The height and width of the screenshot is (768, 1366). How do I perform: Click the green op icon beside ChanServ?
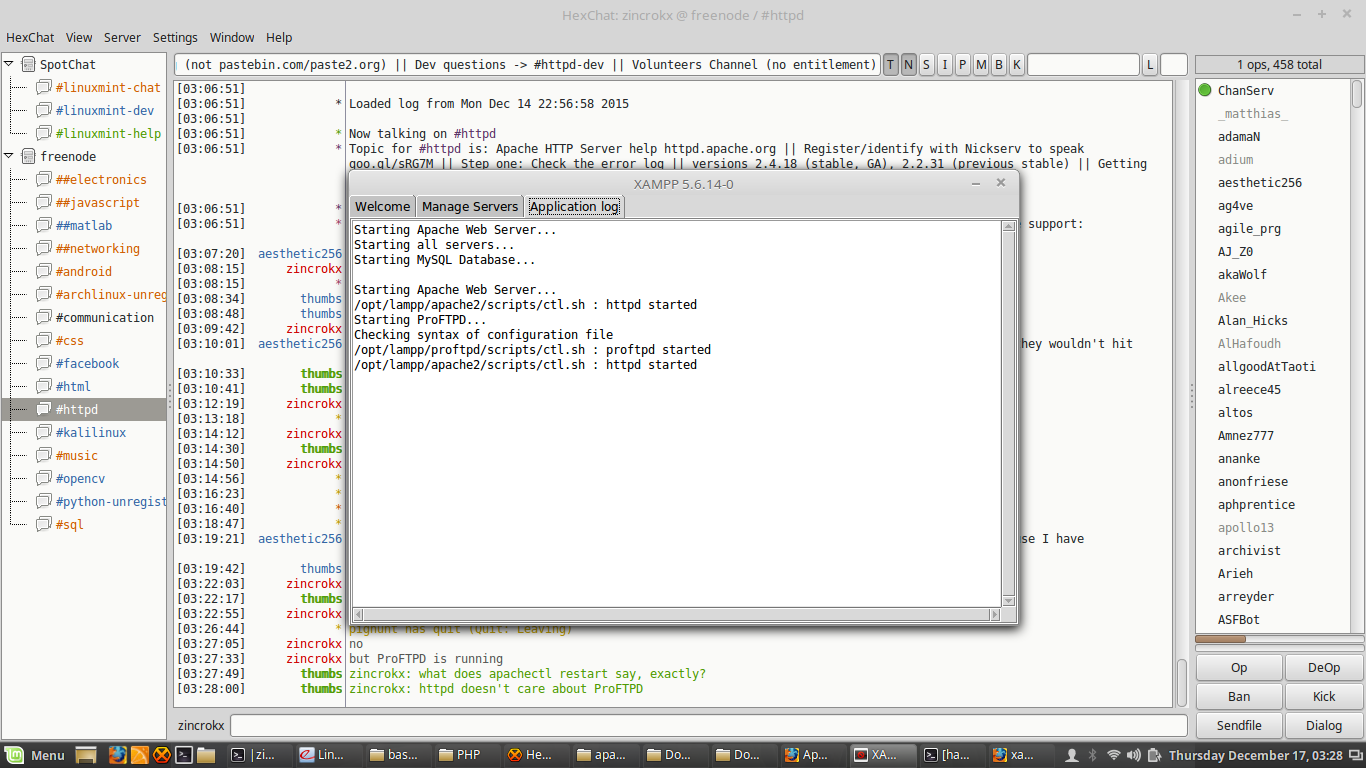tap(1205, 90)
